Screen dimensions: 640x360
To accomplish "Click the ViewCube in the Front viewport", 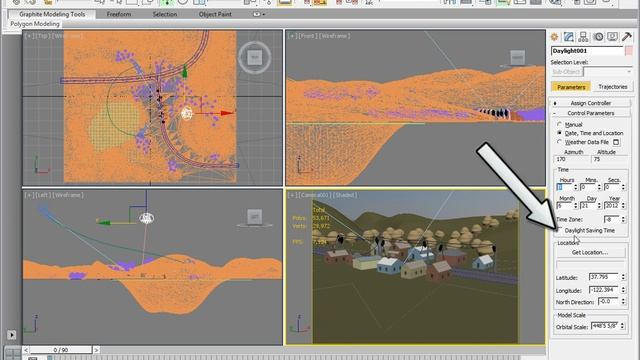I will point(518,58).
